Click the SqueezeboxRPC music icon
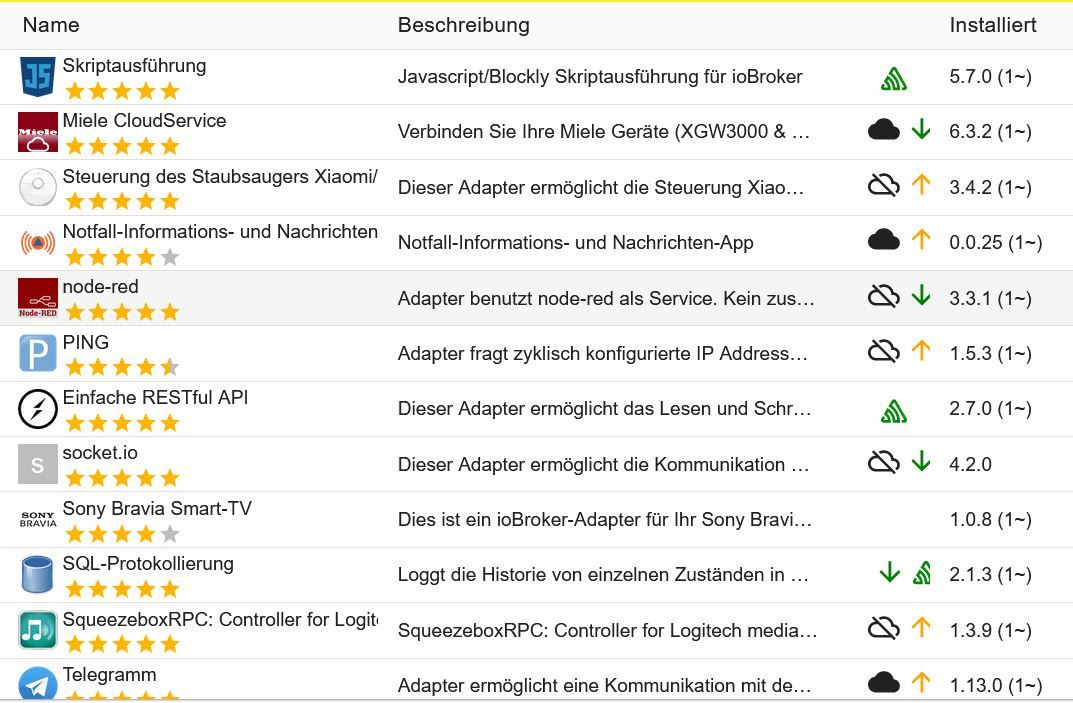The height and width of the screenshot is (703, 1073). click(38, 630)
